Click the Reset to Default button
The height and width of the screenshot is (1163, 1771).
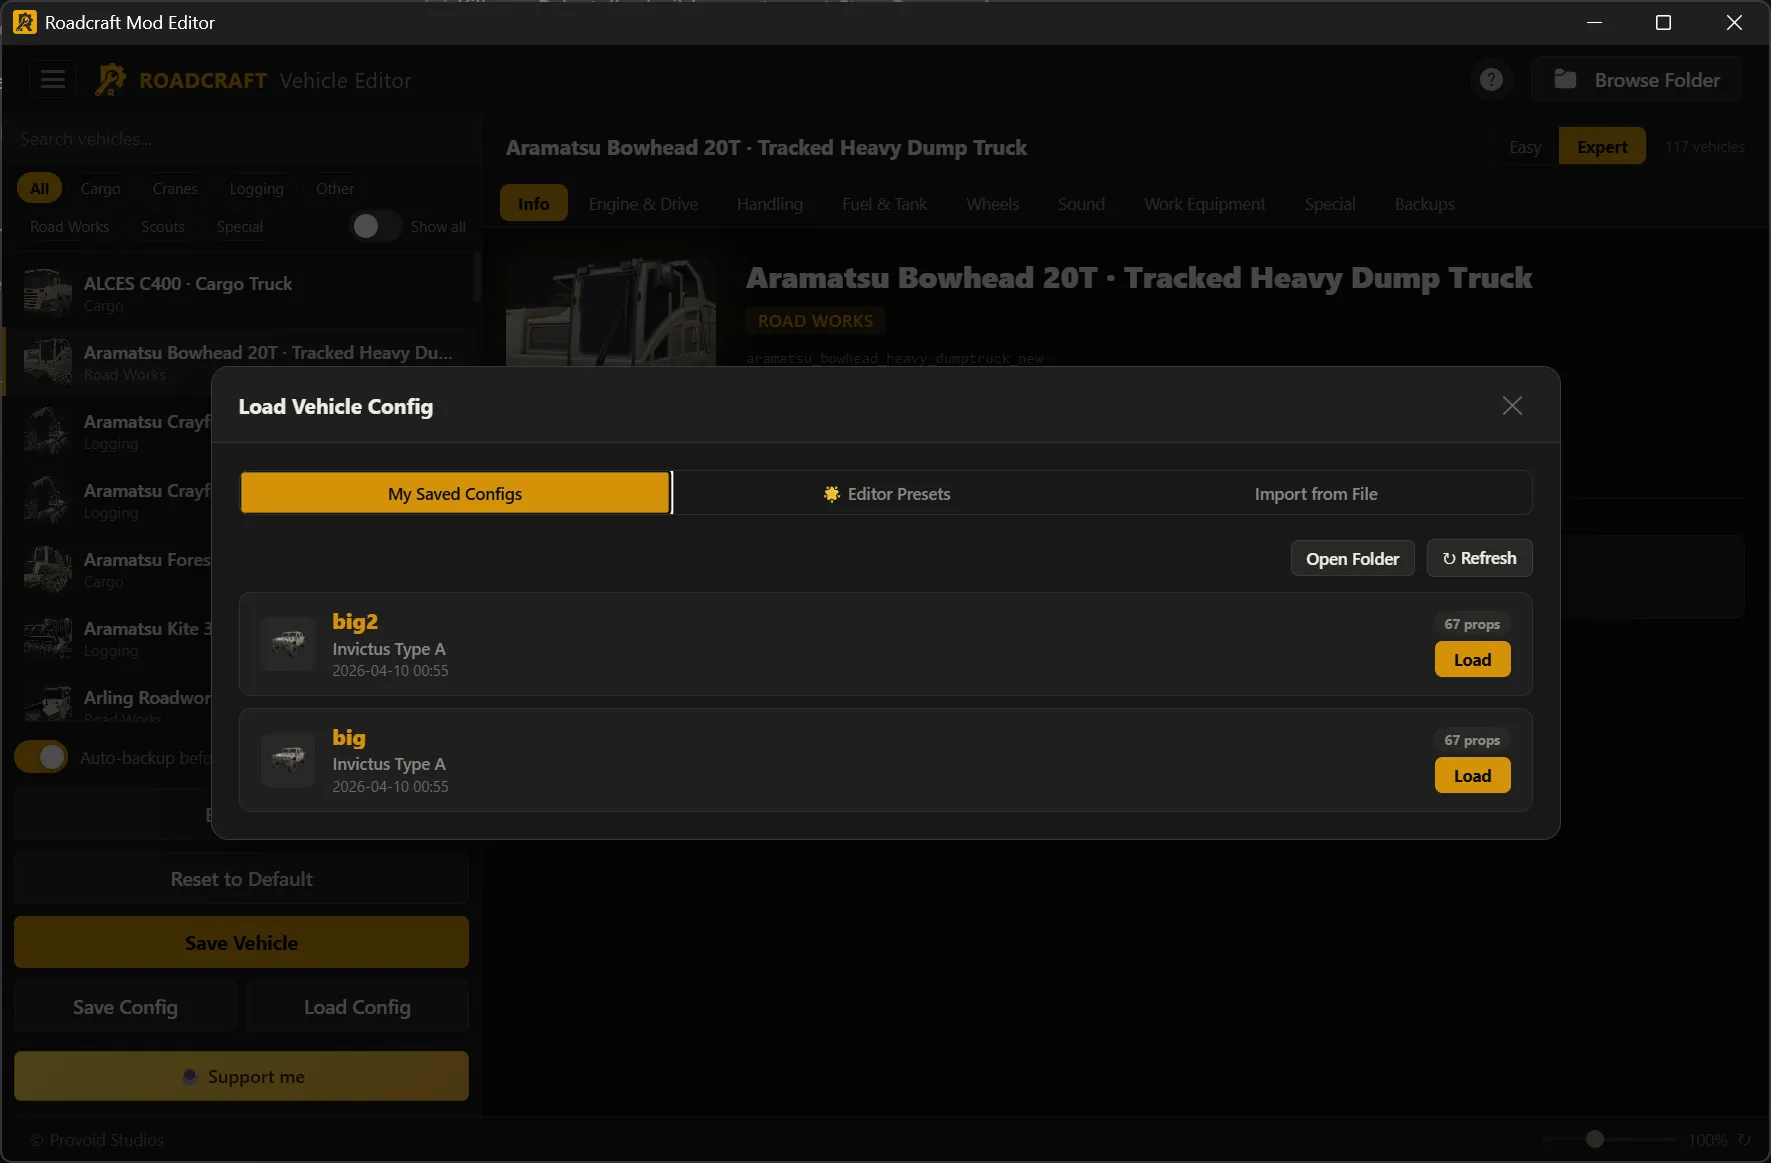pyautogui.click(x=241, y=879)
